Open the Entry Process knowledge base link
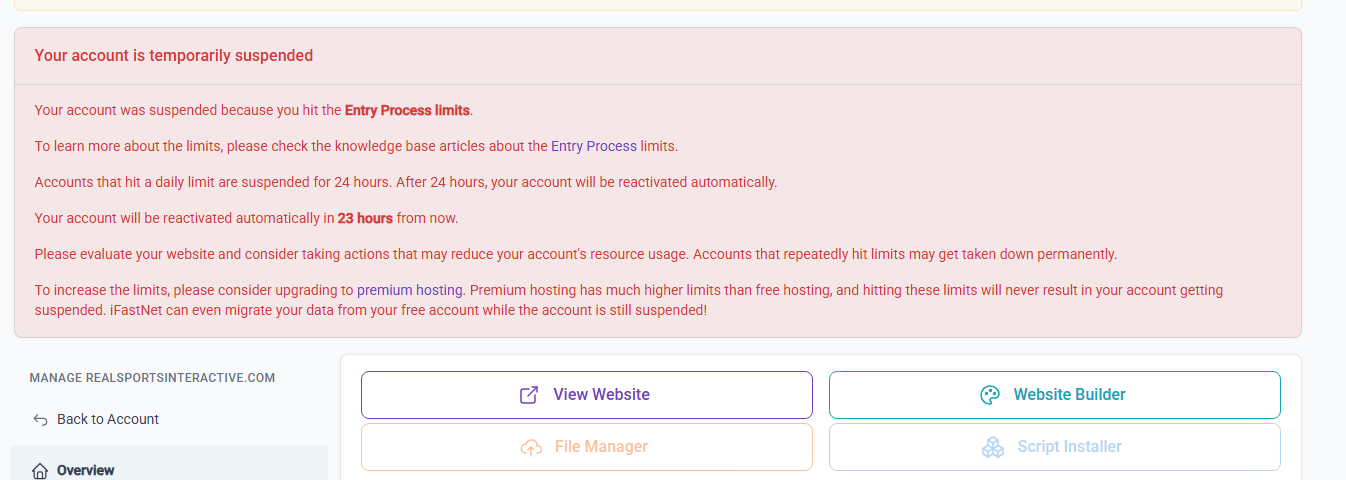Viewport: 1346px width, 480px height. tap(594, 146)
